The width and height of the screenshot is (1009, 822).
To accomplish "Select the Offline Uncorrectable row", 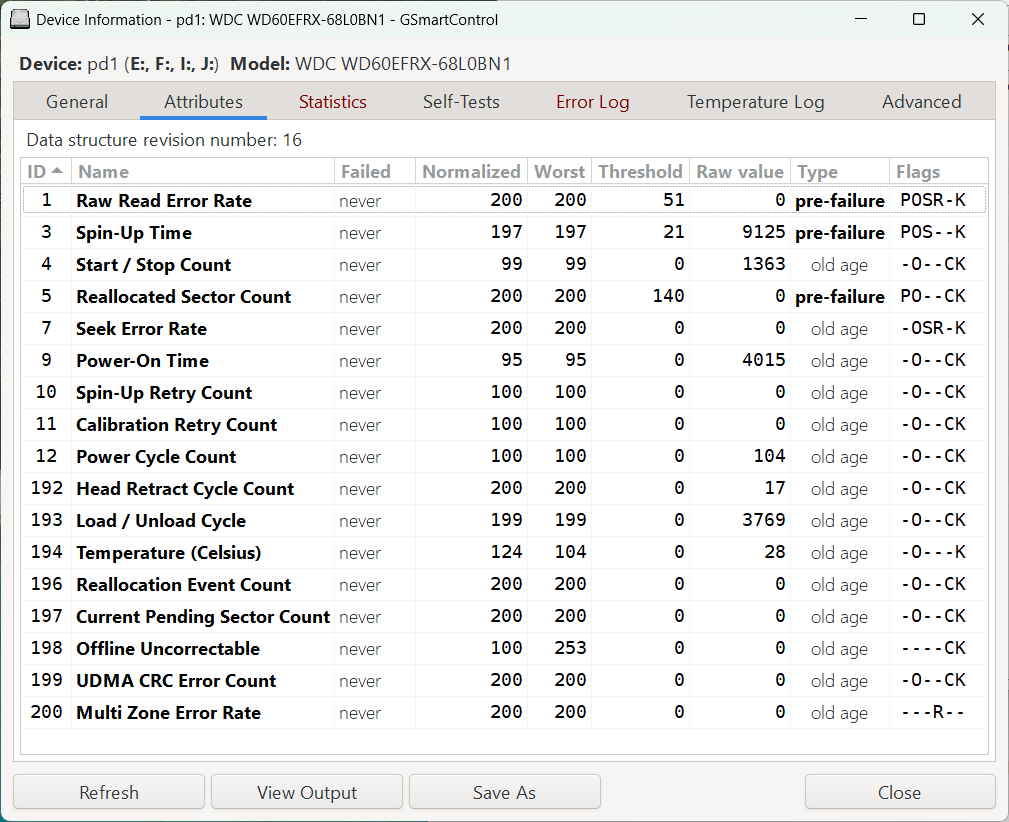I will tap(504, 648).
